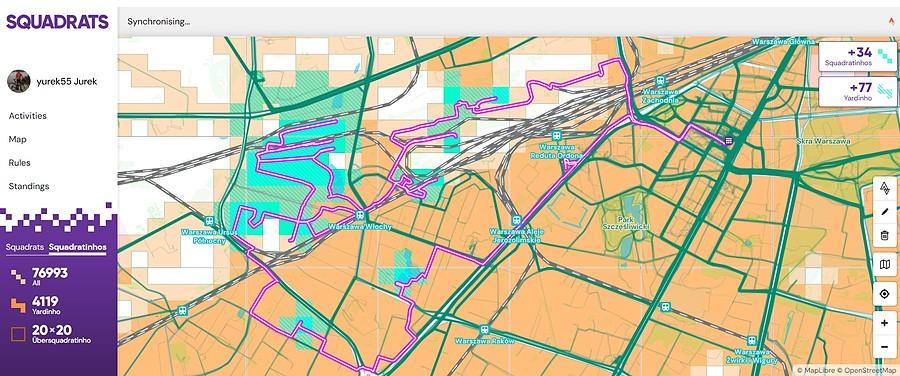Click the Warszawa Główna map label
The height and width of the screenshot is (376, 900).
[784, 42]
